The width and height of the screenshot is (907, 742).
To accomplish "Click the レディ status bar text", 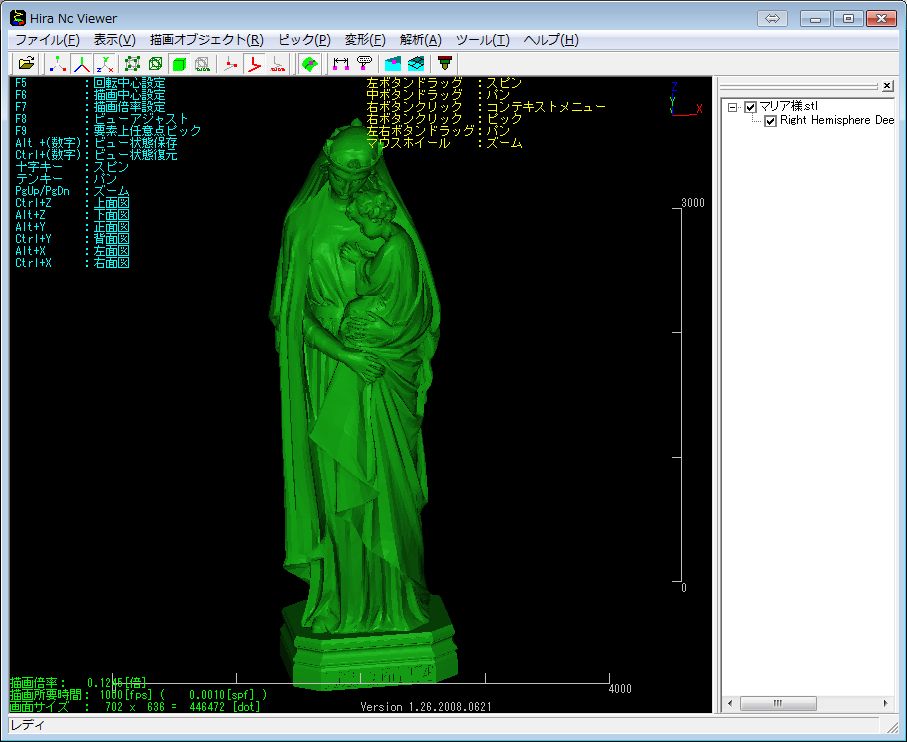I will [27, 725].
